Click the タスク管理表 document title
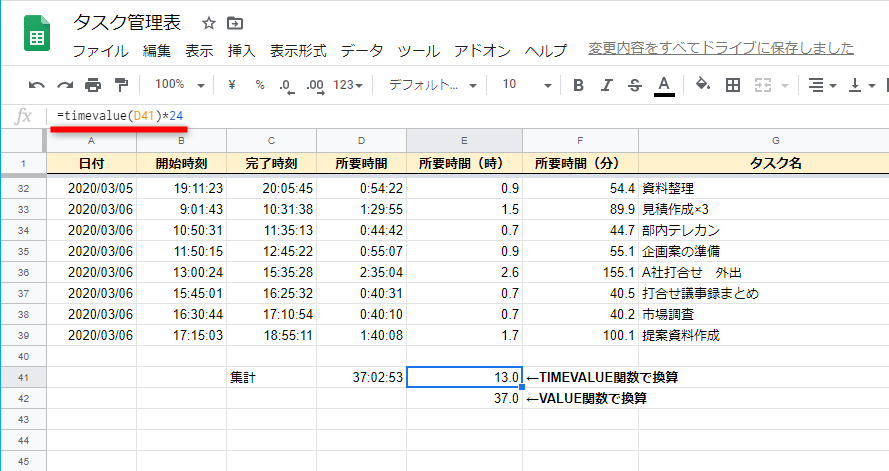 point(127,23)
